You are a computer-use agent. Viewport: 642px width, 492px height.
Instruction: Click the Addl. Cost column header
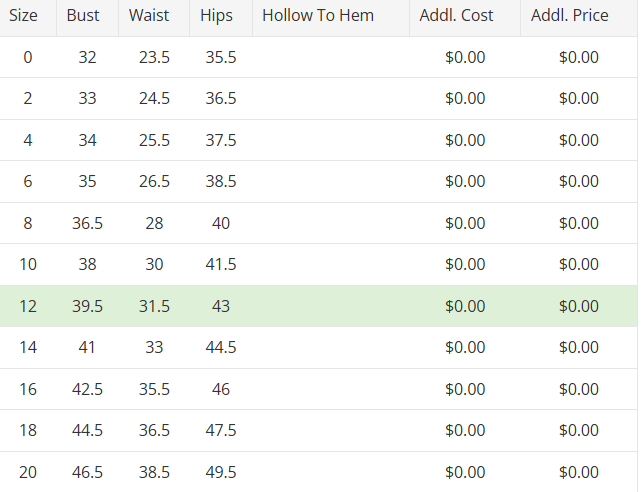(456, 16)
